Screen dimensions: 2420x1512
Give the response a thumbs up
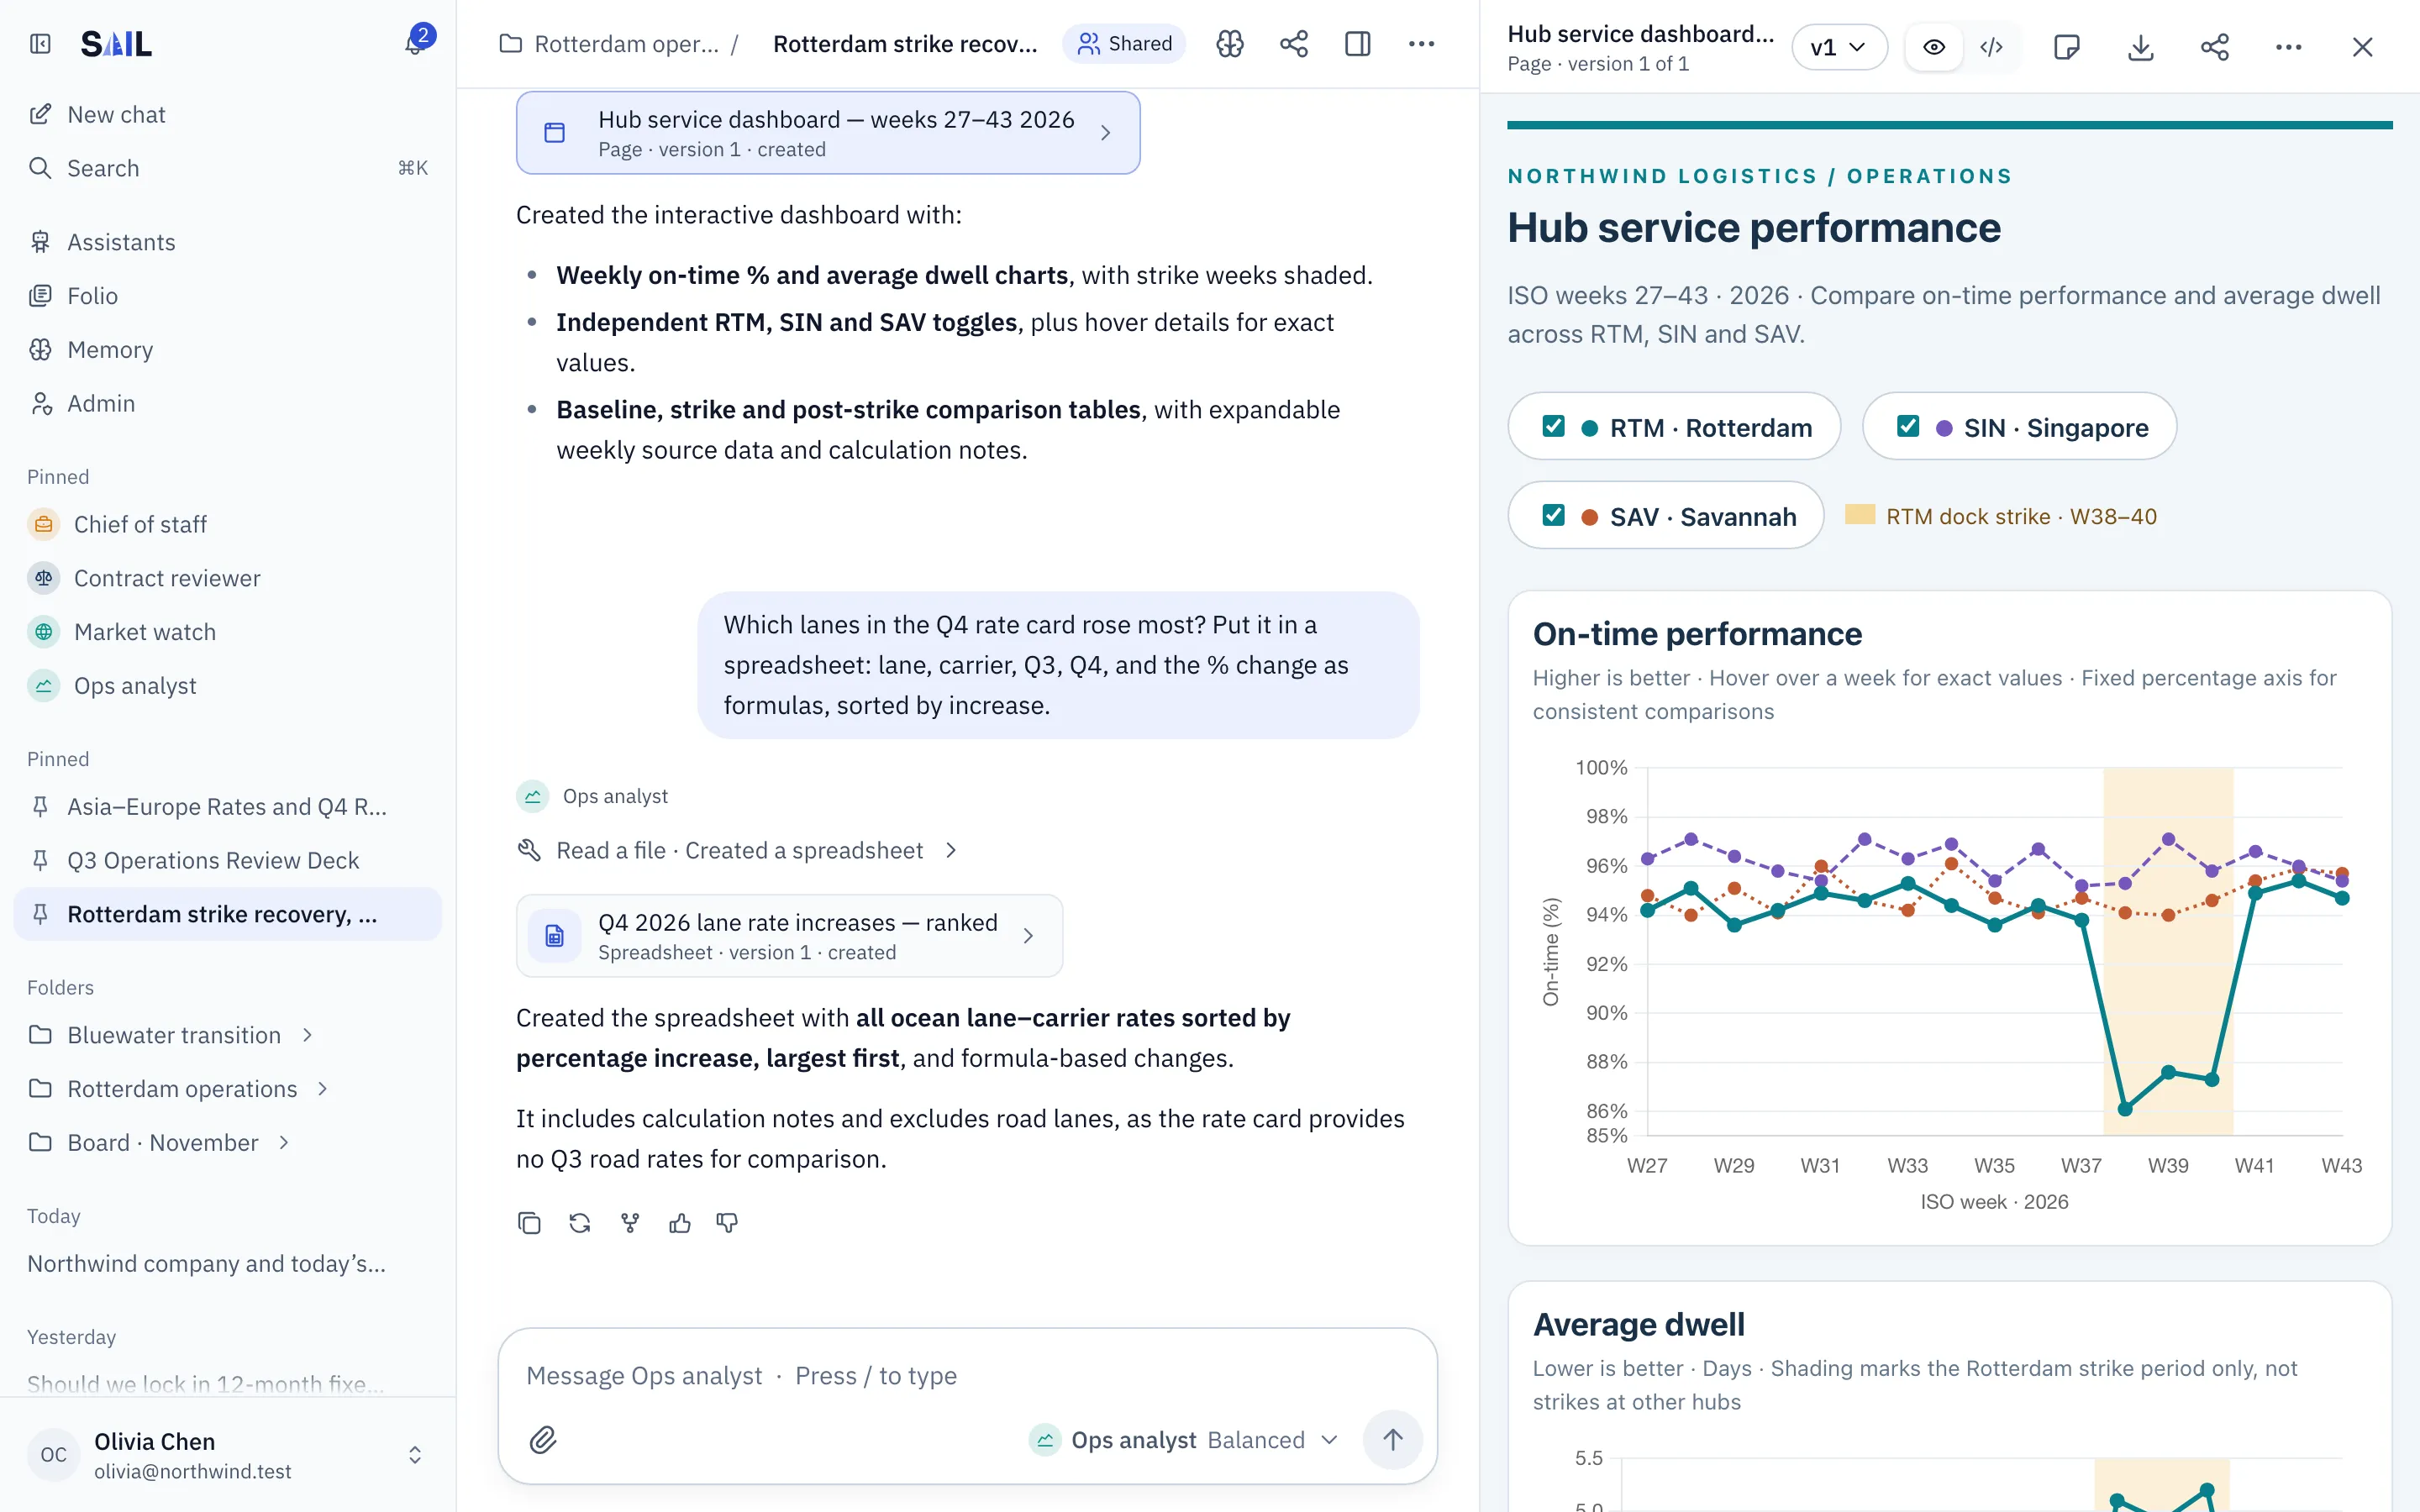click(x=680, y=1223)
